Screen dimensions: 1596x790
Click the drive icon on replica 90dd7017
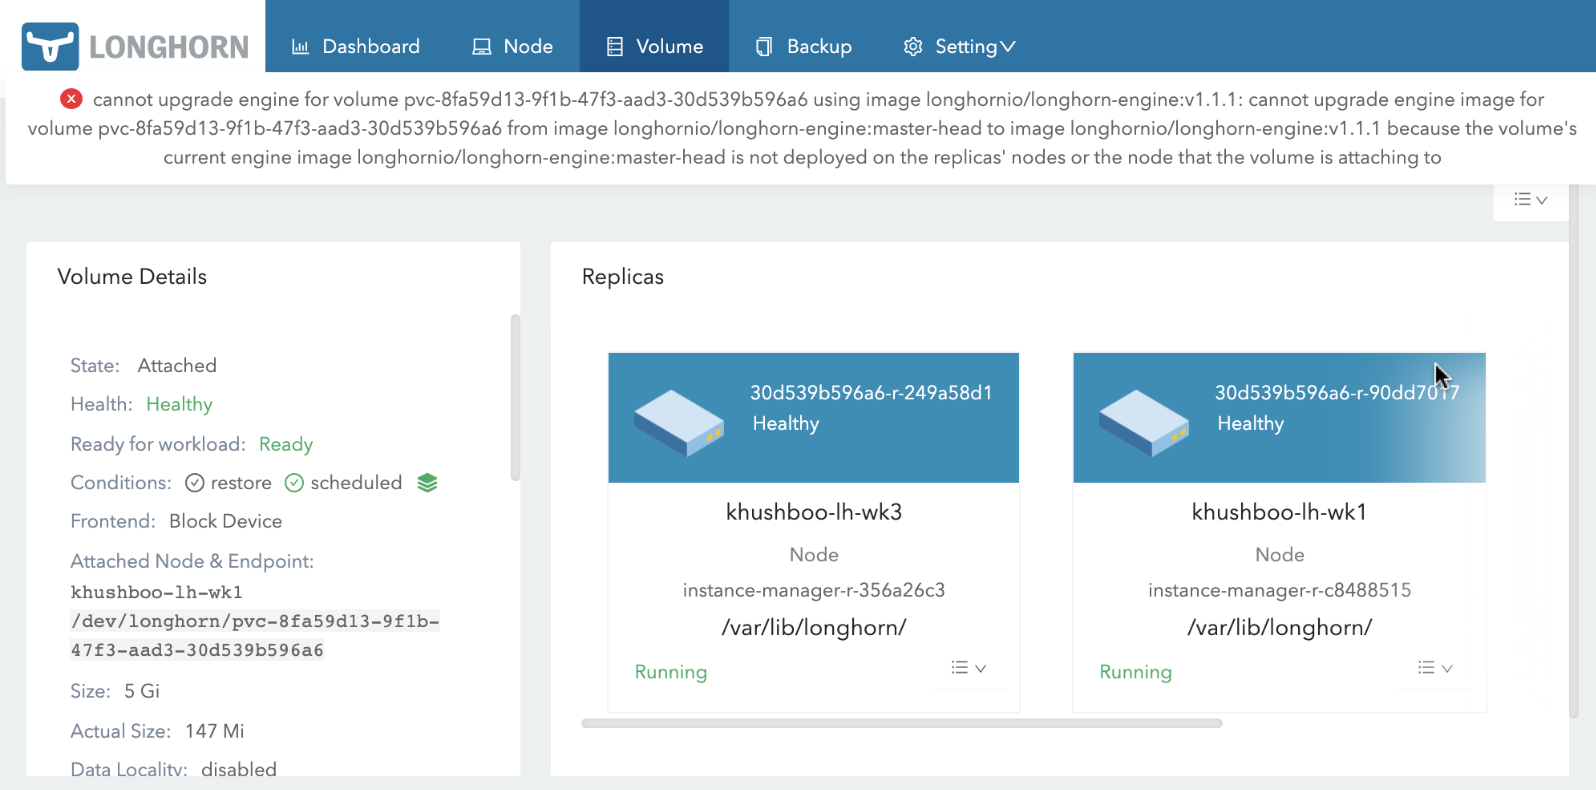[x=1144, y=423]
